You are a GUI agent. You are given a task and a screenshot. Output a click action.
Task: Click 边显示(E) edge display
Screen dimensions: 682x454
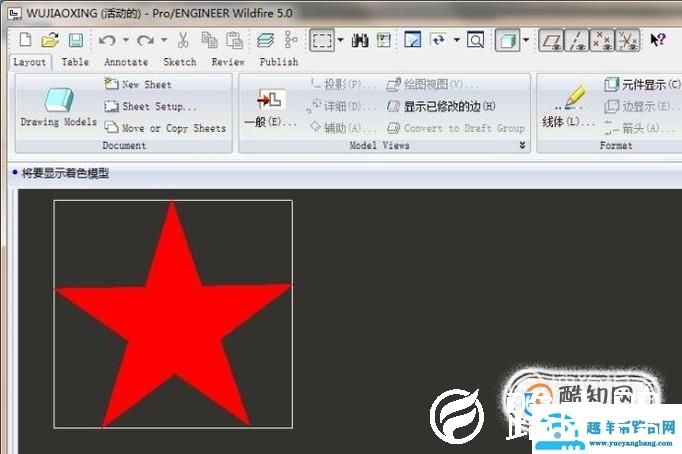641,106
